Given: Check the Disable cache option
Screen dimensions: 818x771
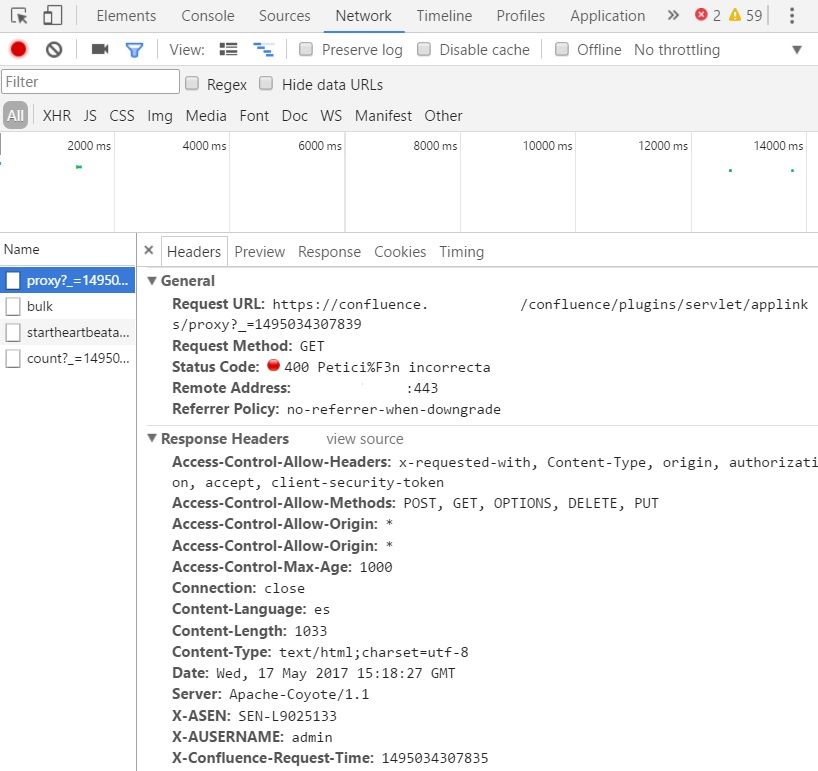Looking at the screenshot, I should tap(424, 49).
